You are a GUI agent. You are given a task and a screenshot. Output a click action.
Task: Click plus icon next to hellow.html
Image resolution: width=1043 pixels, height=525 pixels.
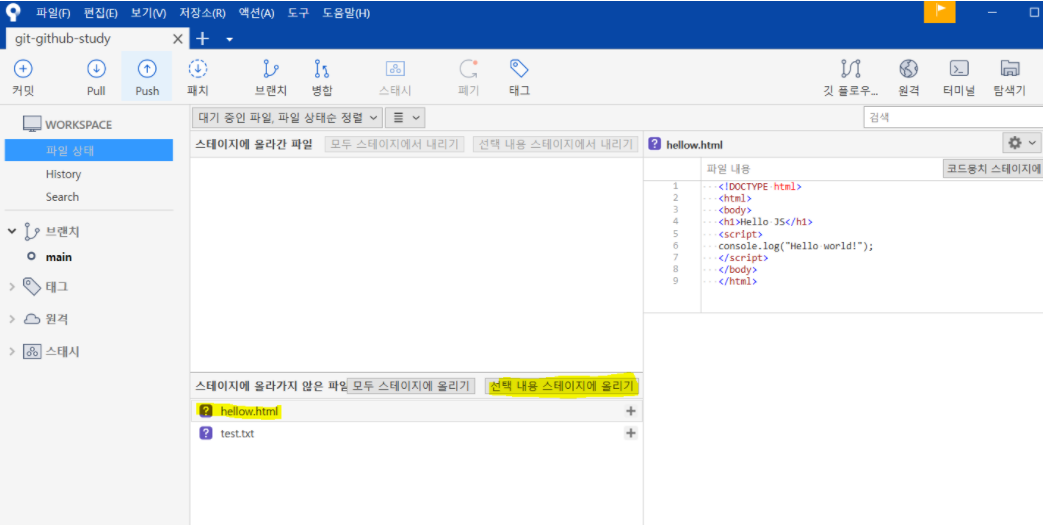coord(631,411)
